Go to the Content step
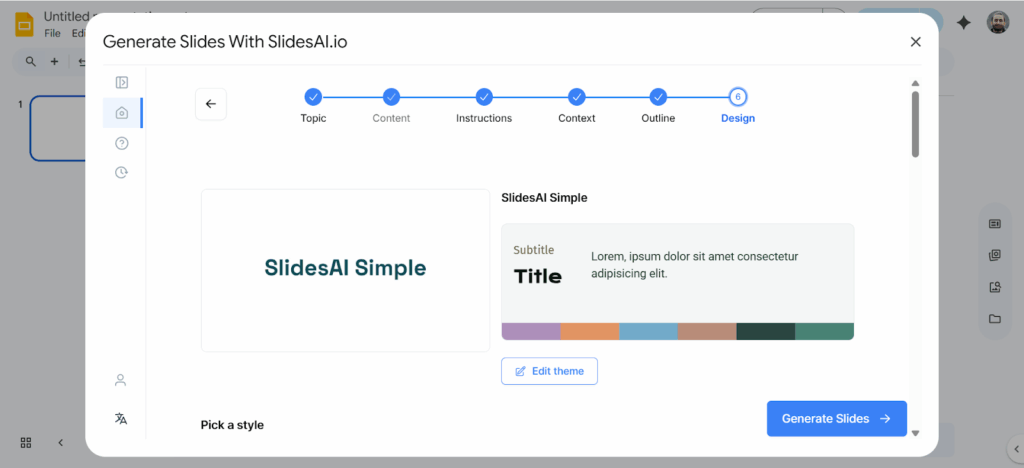Screen dimensions: 1024x468 tap(391, 97)
